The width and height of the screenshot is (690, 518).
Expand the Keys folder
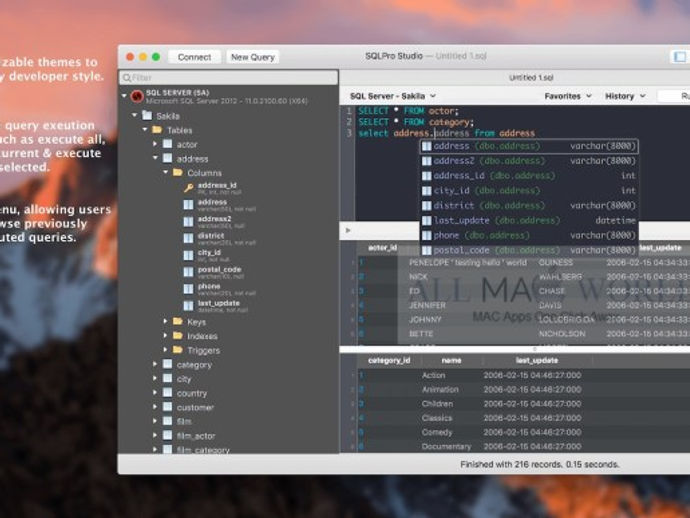click(x=165, y=321)
